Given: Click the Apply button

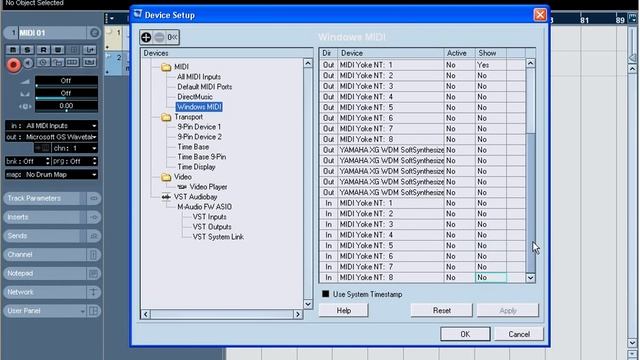Looking at the screenshot, I should [508, 311].
